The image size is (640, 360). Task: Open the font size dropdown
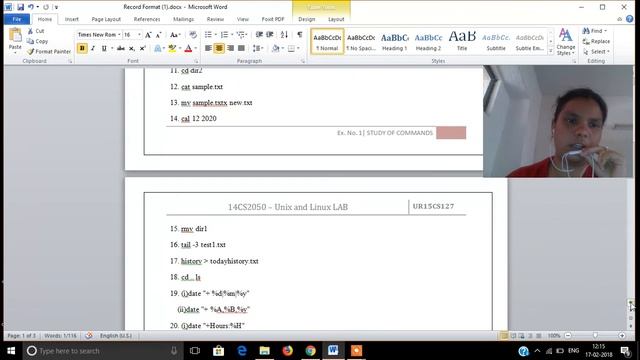pyautogui.click(x=139, y=35)
